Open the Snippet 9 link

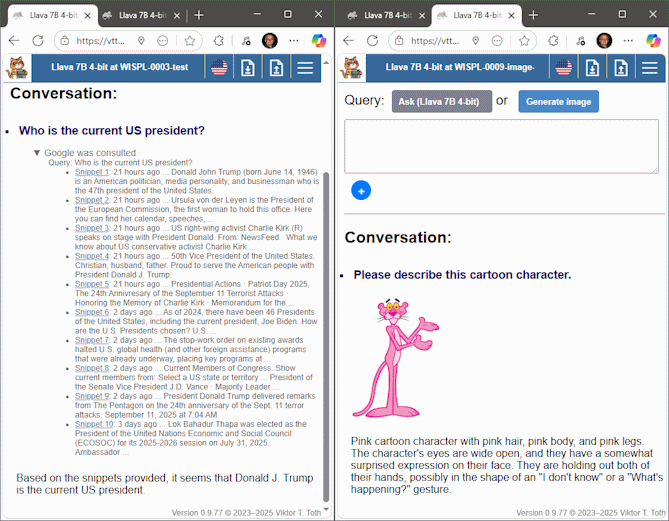pos(92,396)
